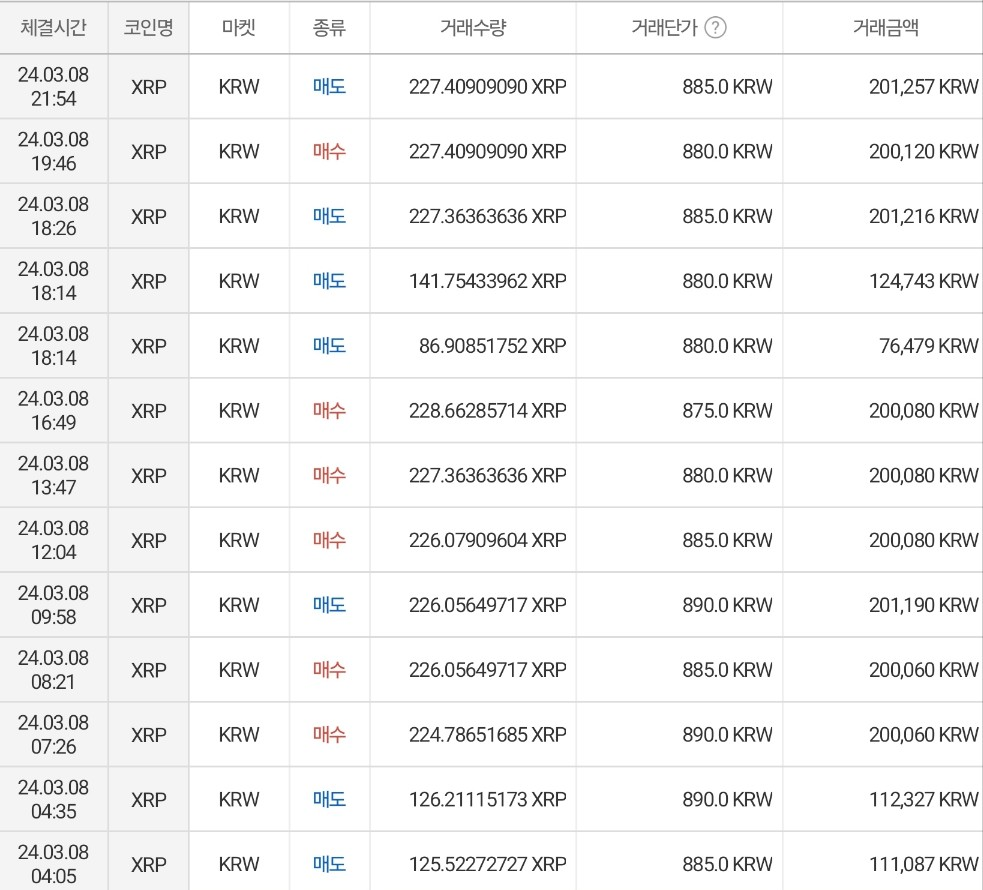The height and width of the screenshot is (890, 983).
Task: Click trade amount 76,479 KRW
Action: coord(928,346)
